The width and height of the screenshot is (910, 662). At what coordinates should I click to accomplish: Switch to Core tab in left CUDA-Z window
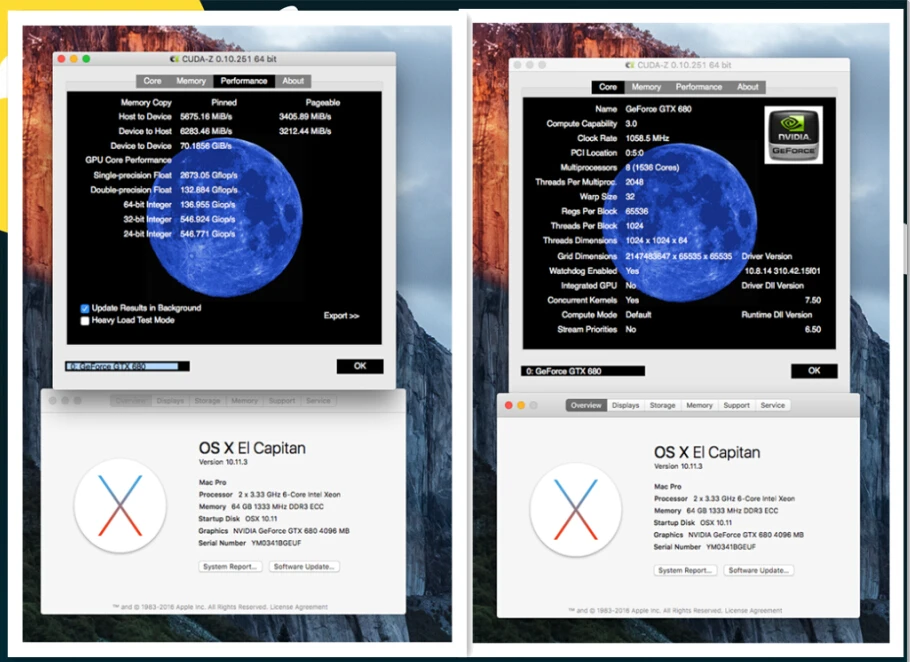tap(153, 81)
